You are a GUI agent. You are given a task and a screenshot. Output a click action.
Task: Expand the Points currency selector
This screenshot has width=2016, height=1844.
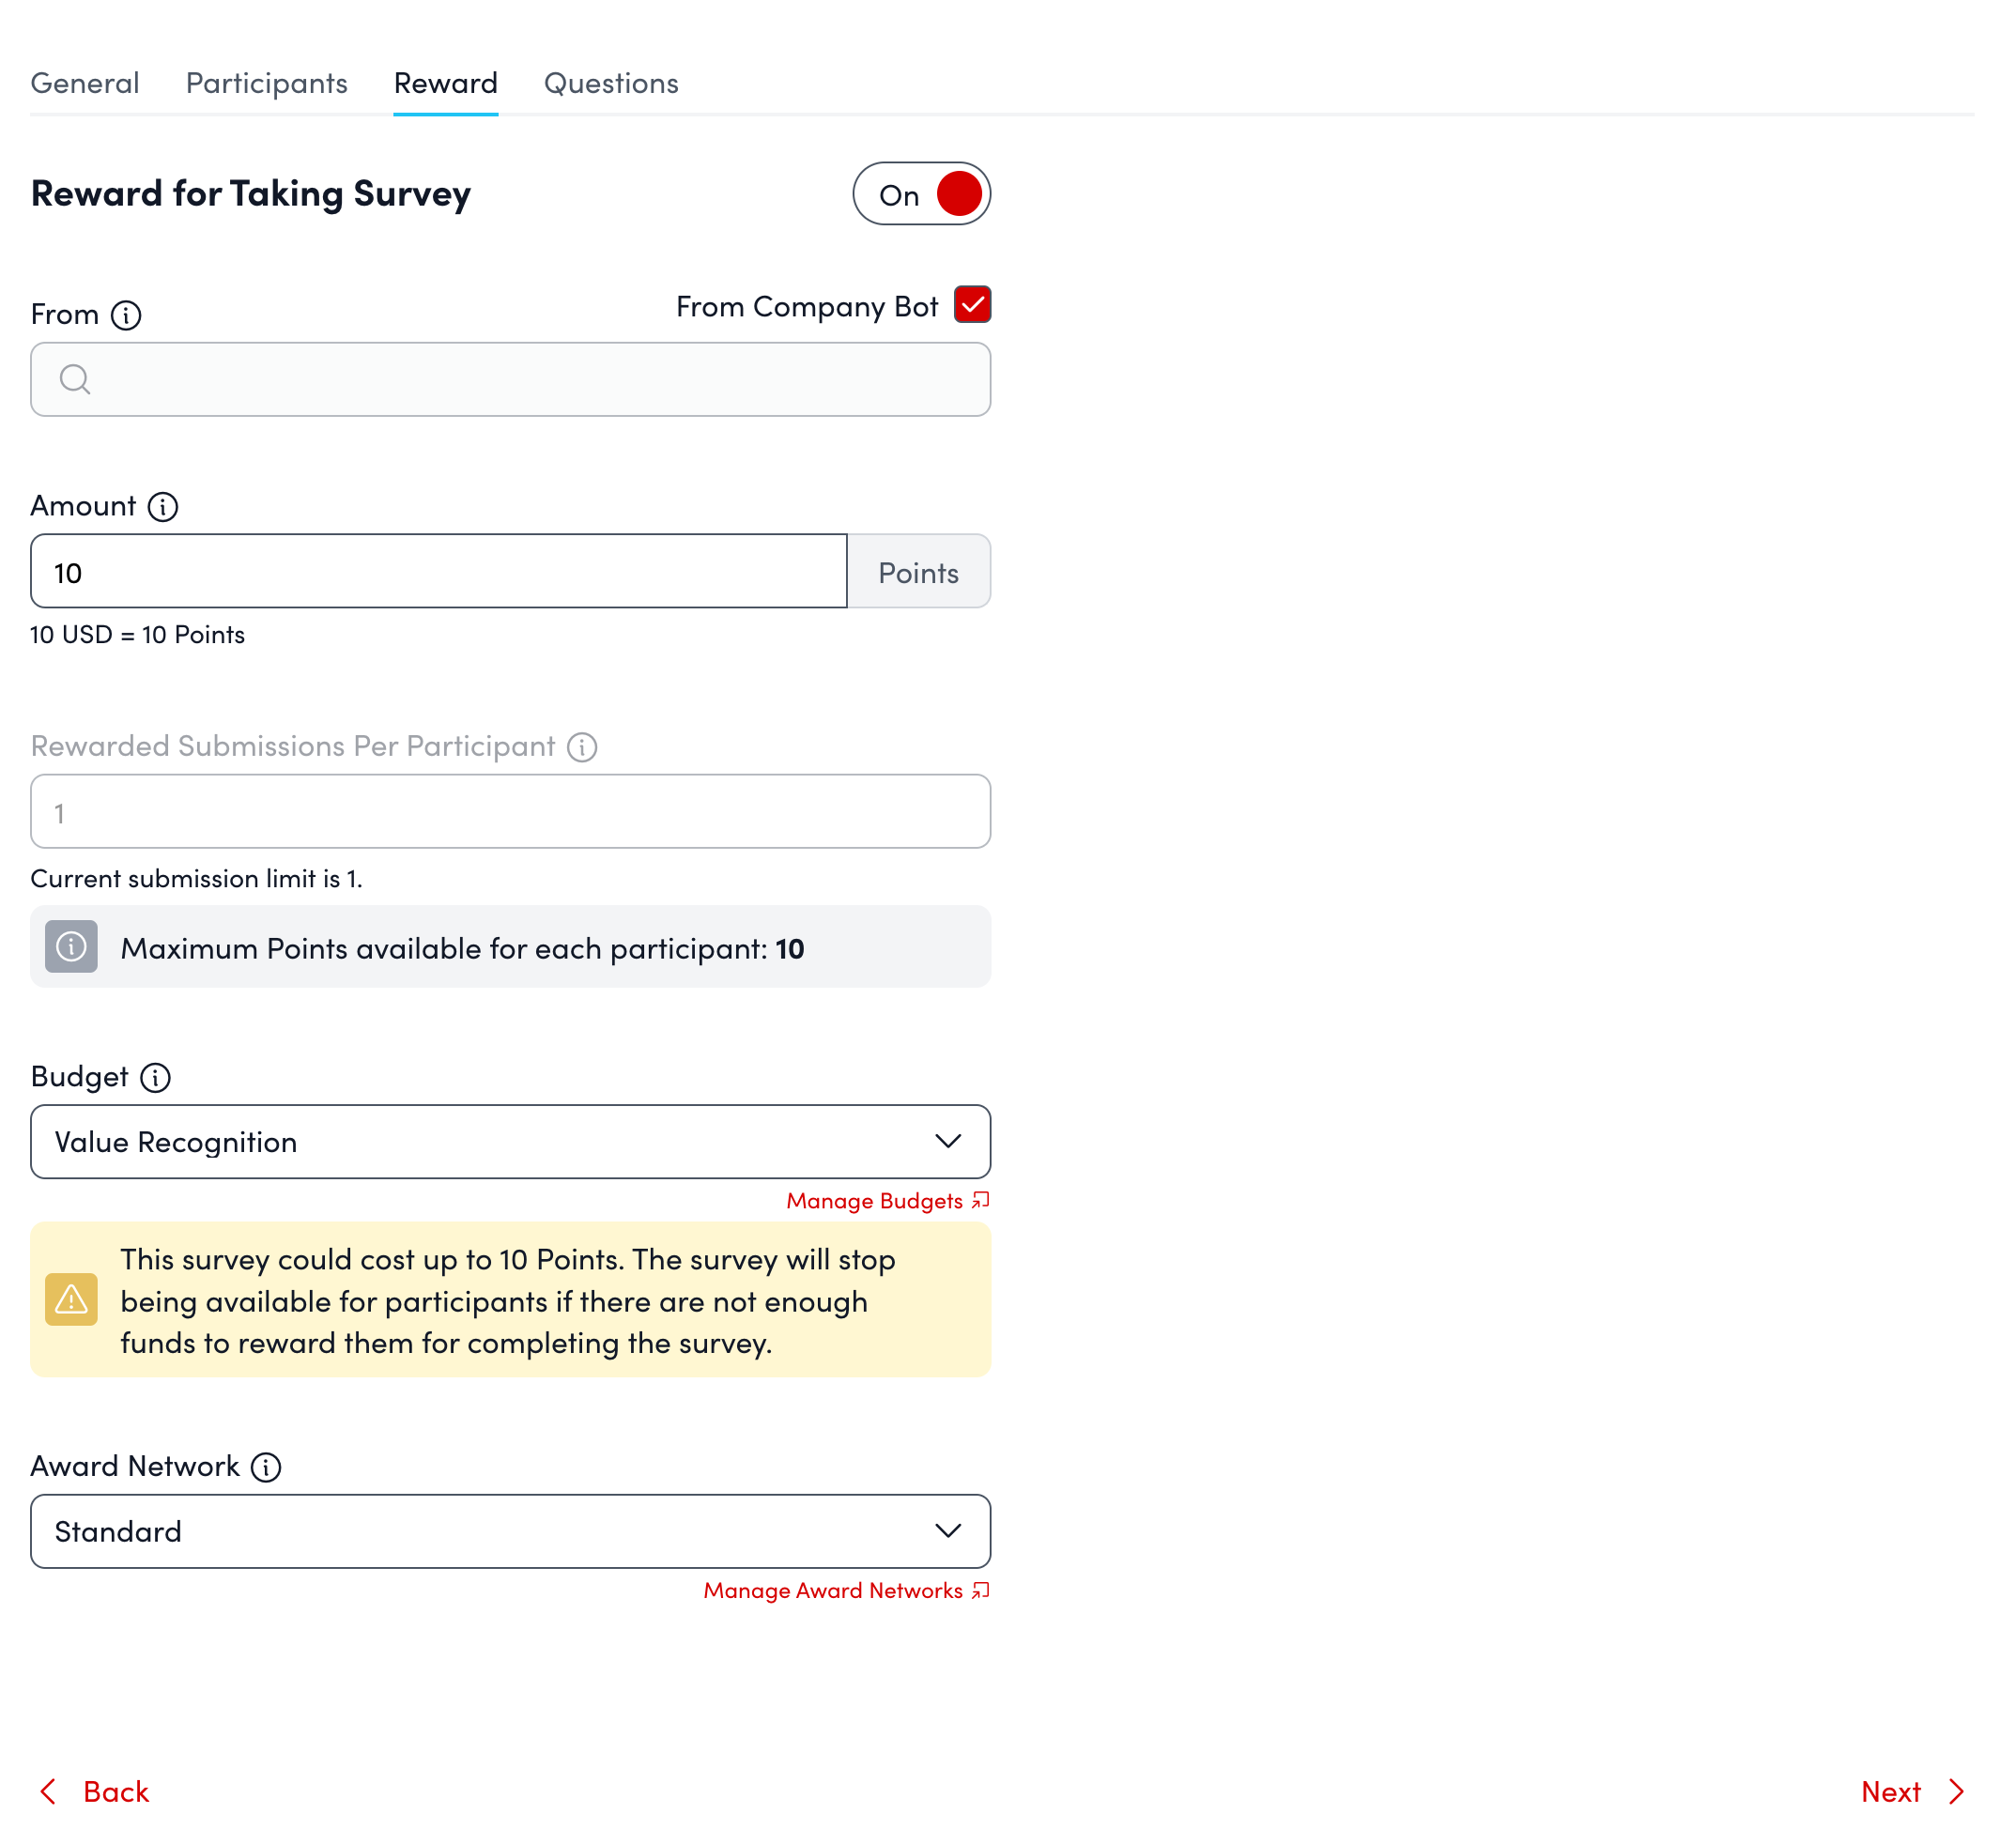pyautogui.click(x=918, y=571)
